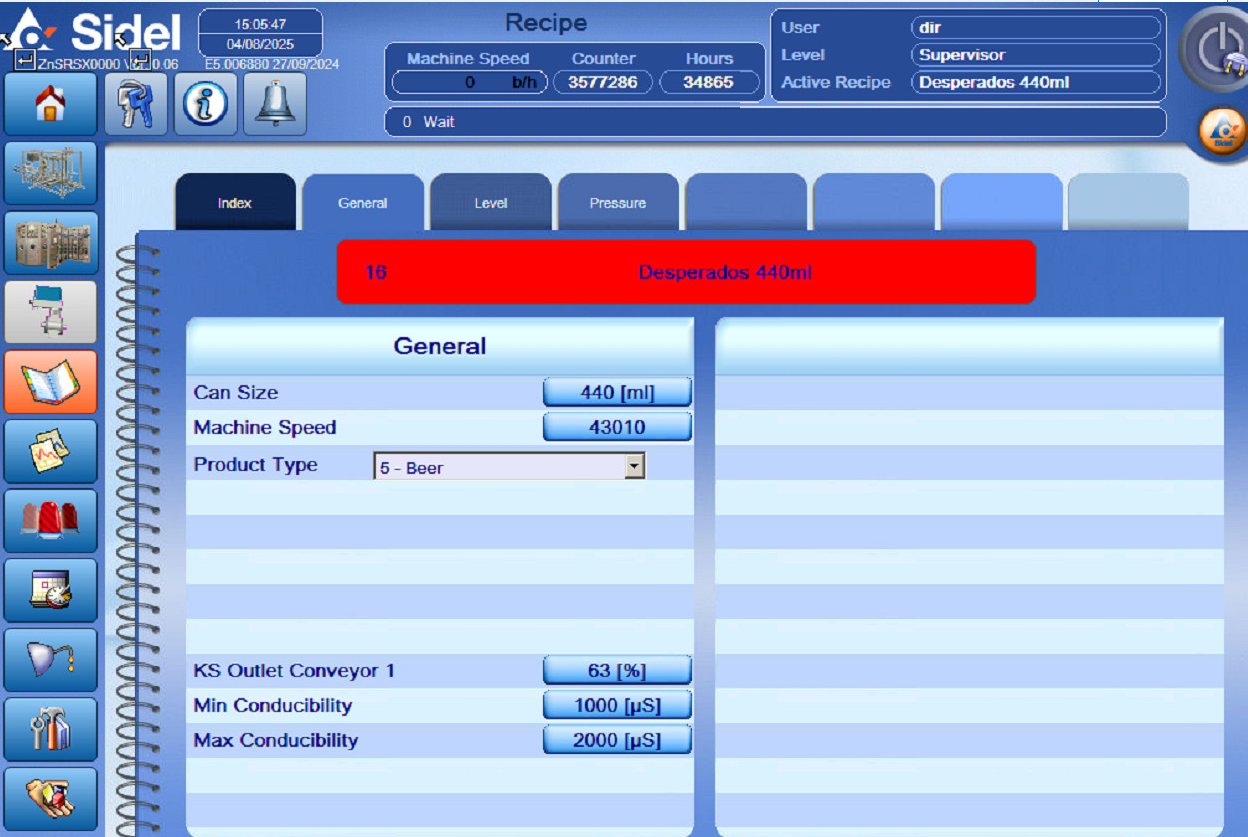Open the information icon
Screen dimensions: 1248x837
pos(205,104)
